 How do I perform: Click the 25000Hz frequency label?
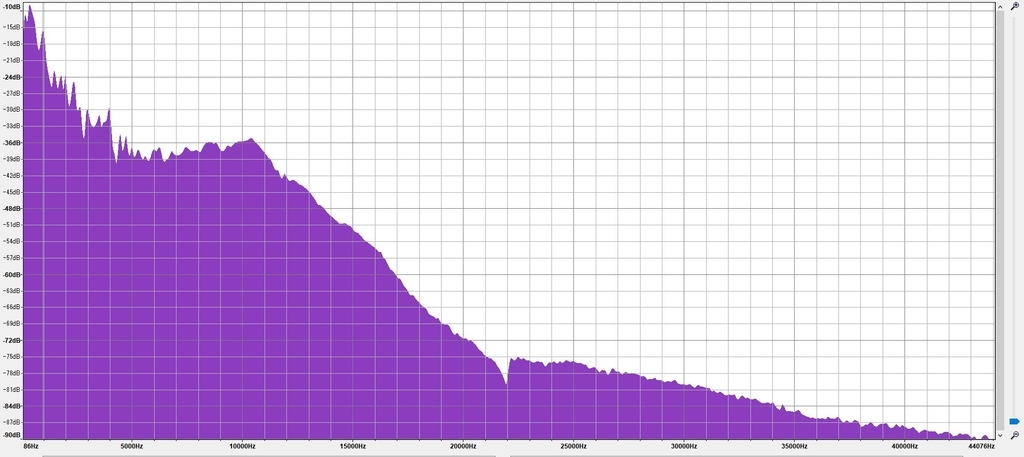pyautogui.click(x=573, y=446)
